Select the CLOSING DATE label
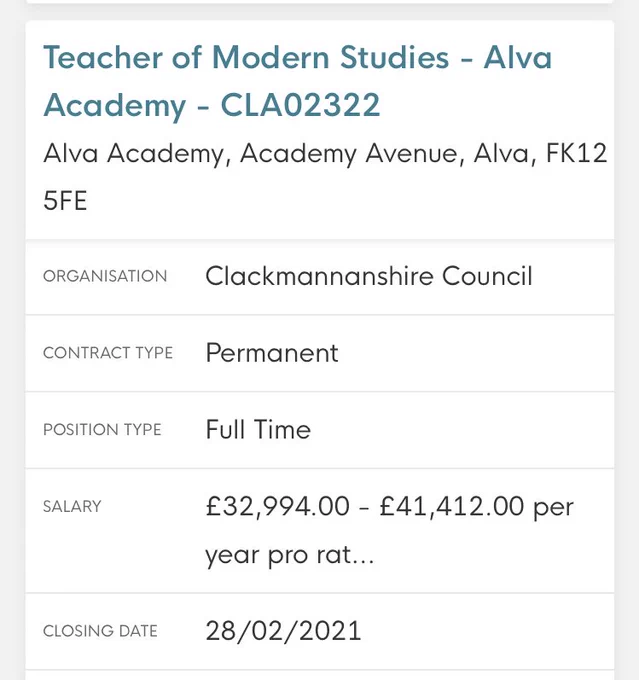Image resolution: width=639 pixels, height=680 pixels. tap(100, 631)
